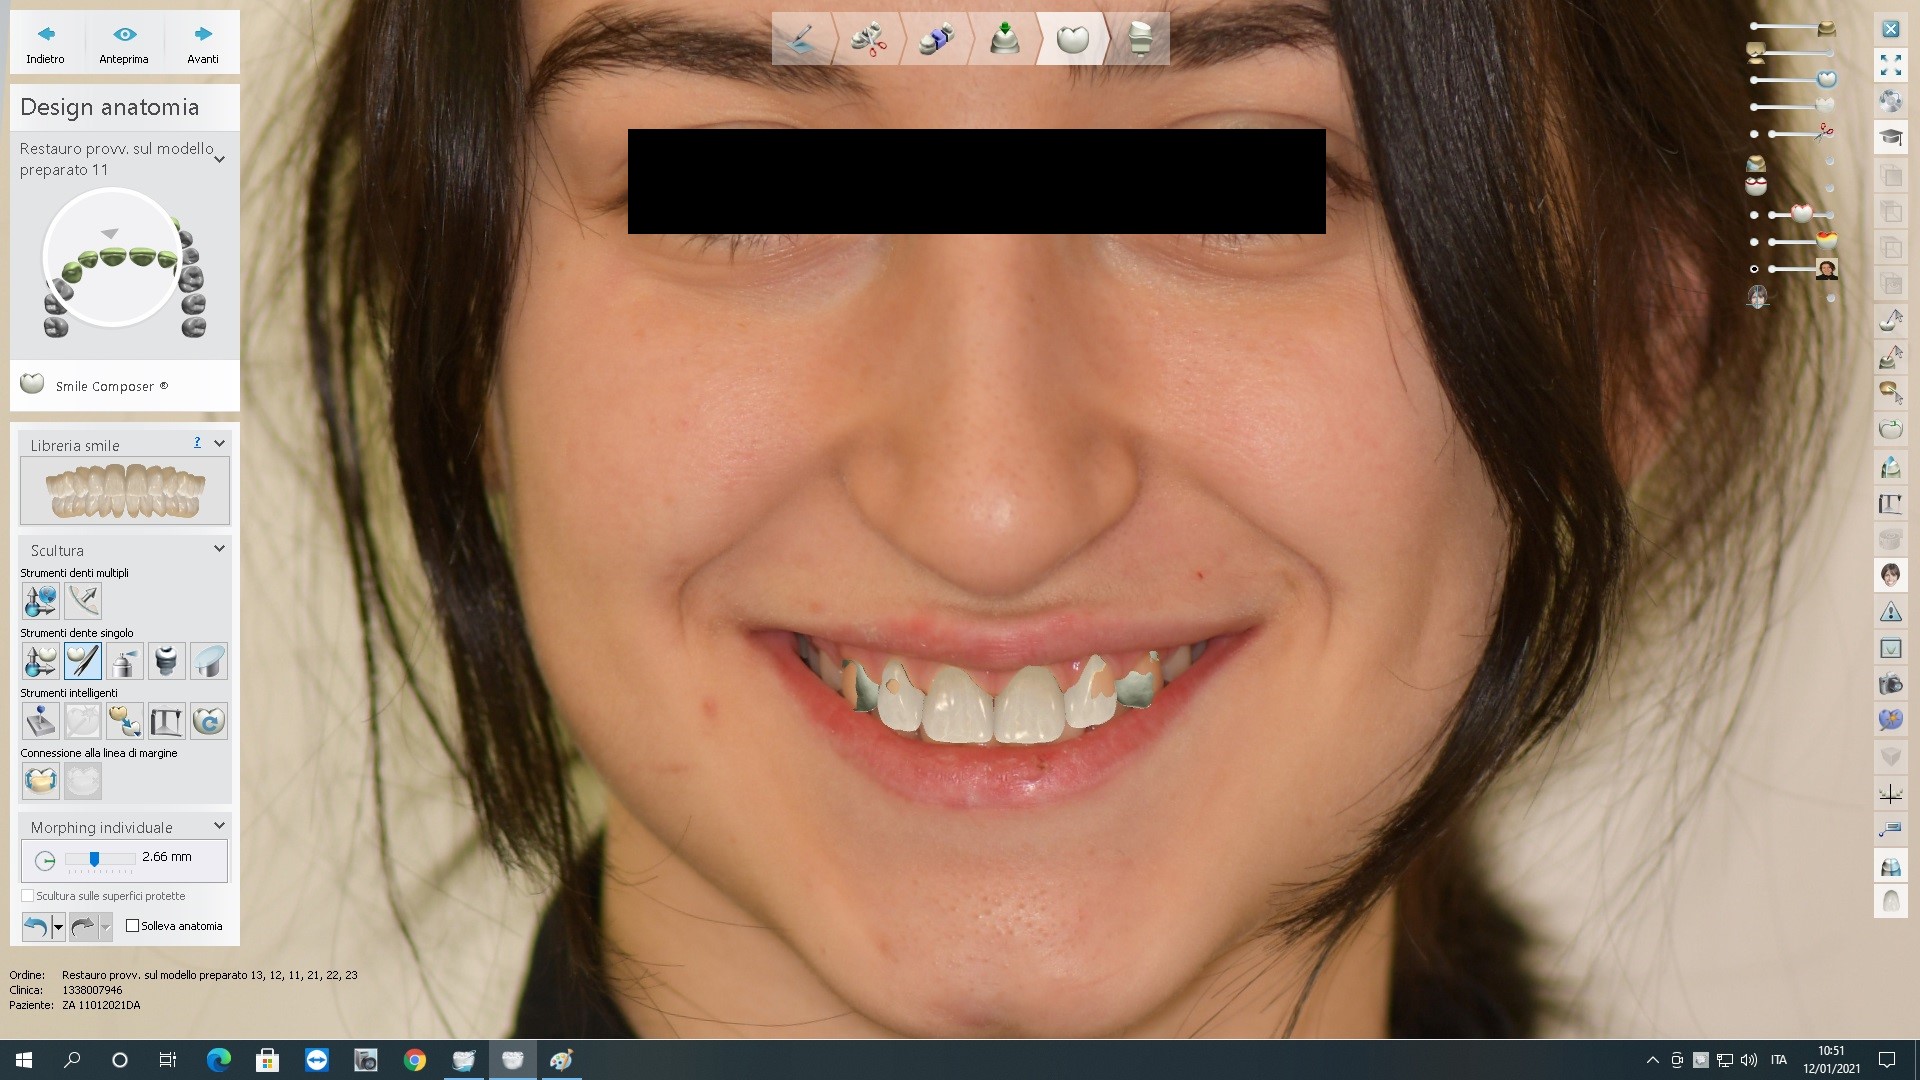Viewport: 1920px width, 1080px height.
Task: Toggle full screen view
Action: tap(1890, 65)
